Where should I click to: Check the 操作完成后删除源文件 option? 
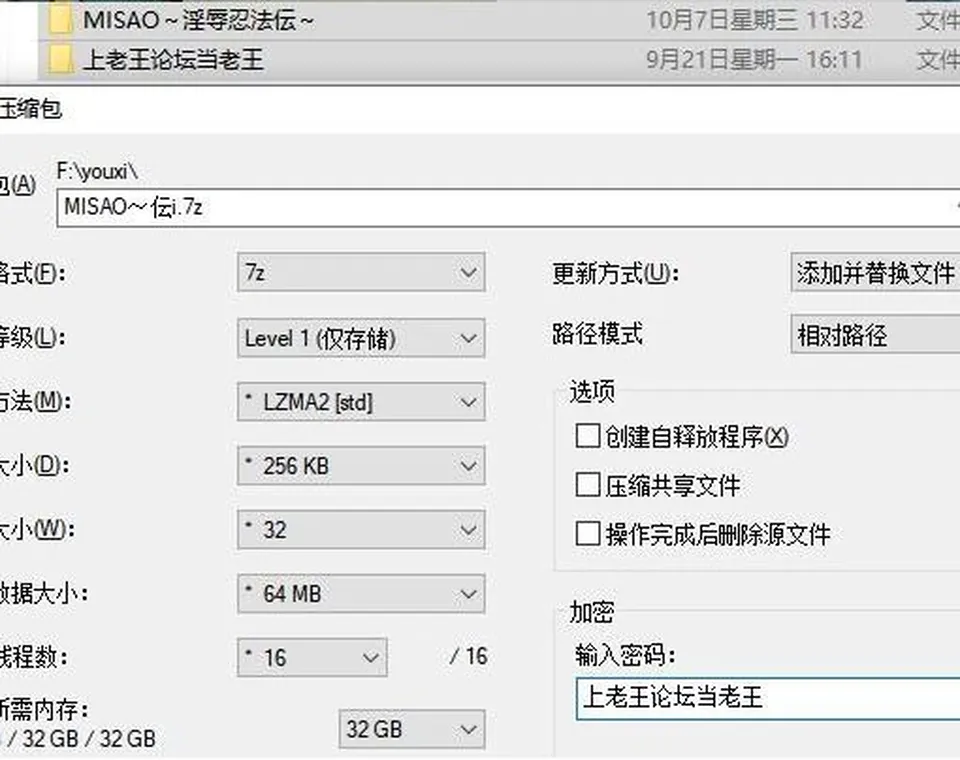(587, 534)
